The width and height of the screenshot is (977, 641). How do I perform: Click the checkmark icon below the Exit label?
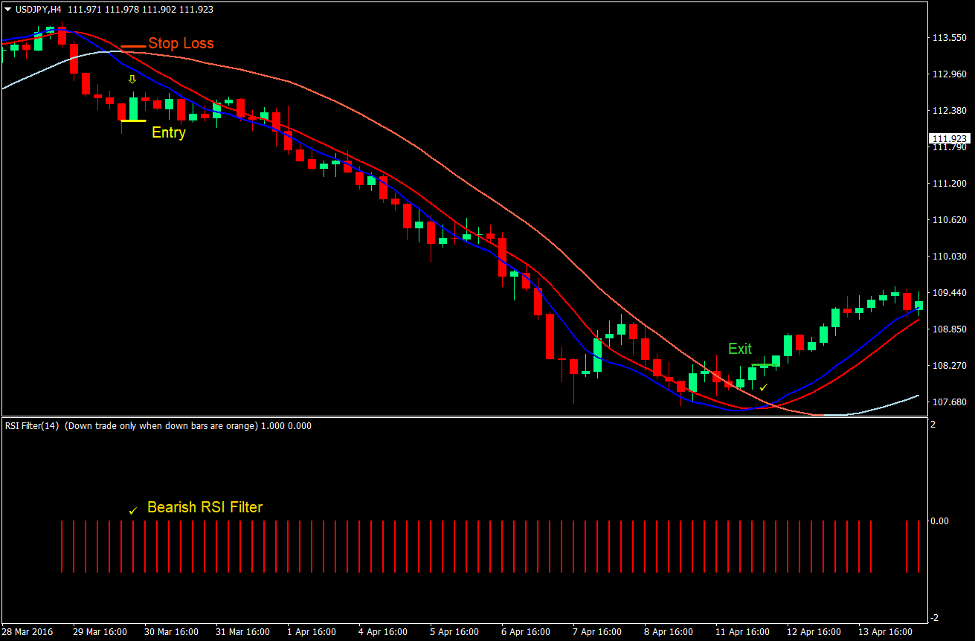(763, 386)
